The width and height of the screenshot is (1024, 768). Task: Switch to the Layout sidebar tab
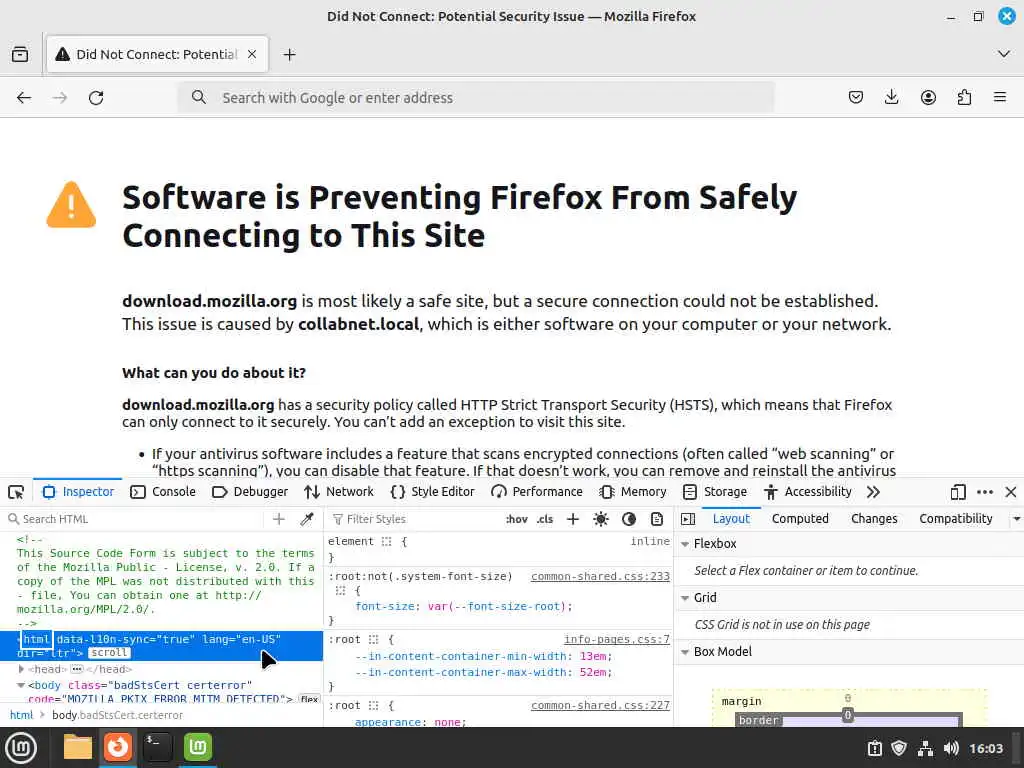coord(731,519)
